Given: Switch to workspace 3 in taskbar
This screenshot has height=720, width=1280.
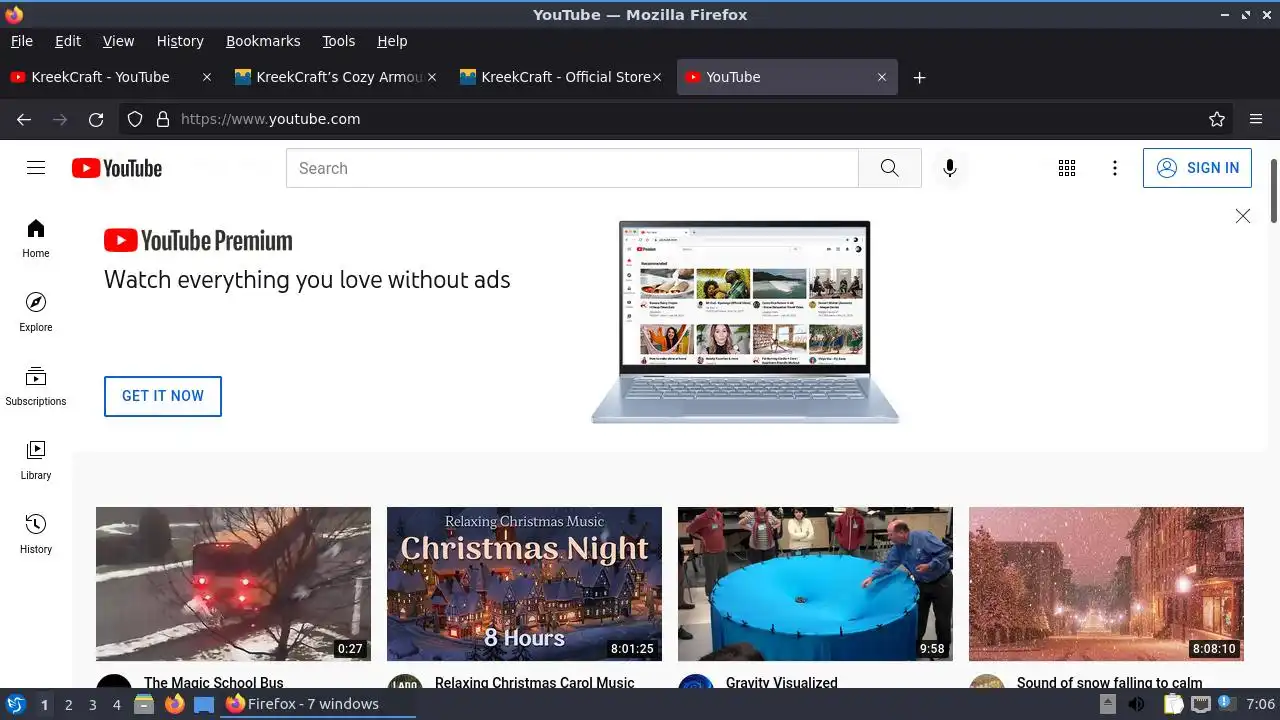Looking at the screenshot, I should [92, 704].
